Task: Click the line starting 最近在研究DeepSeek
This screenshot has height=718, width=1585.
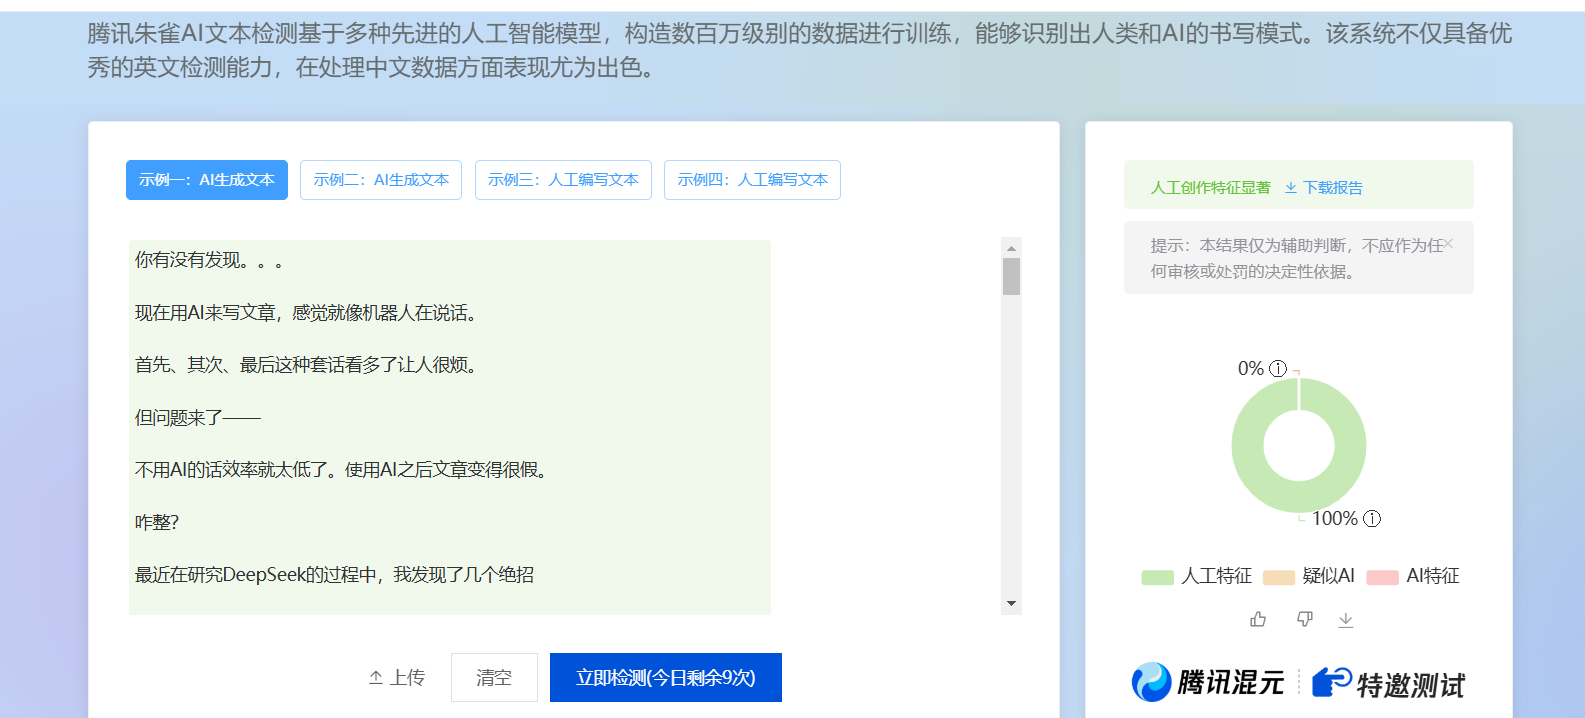Action: 334,575
